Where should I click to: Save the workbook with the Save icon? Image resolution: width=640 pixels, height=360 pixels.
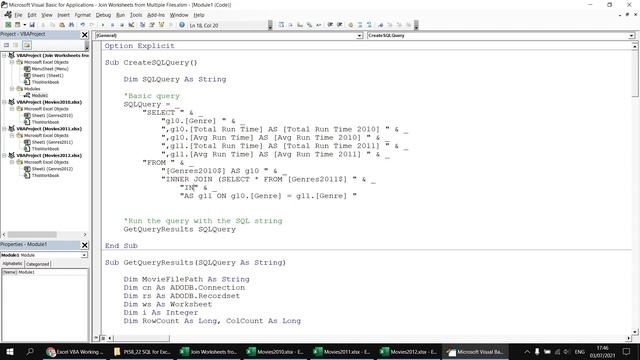[32, 25]
